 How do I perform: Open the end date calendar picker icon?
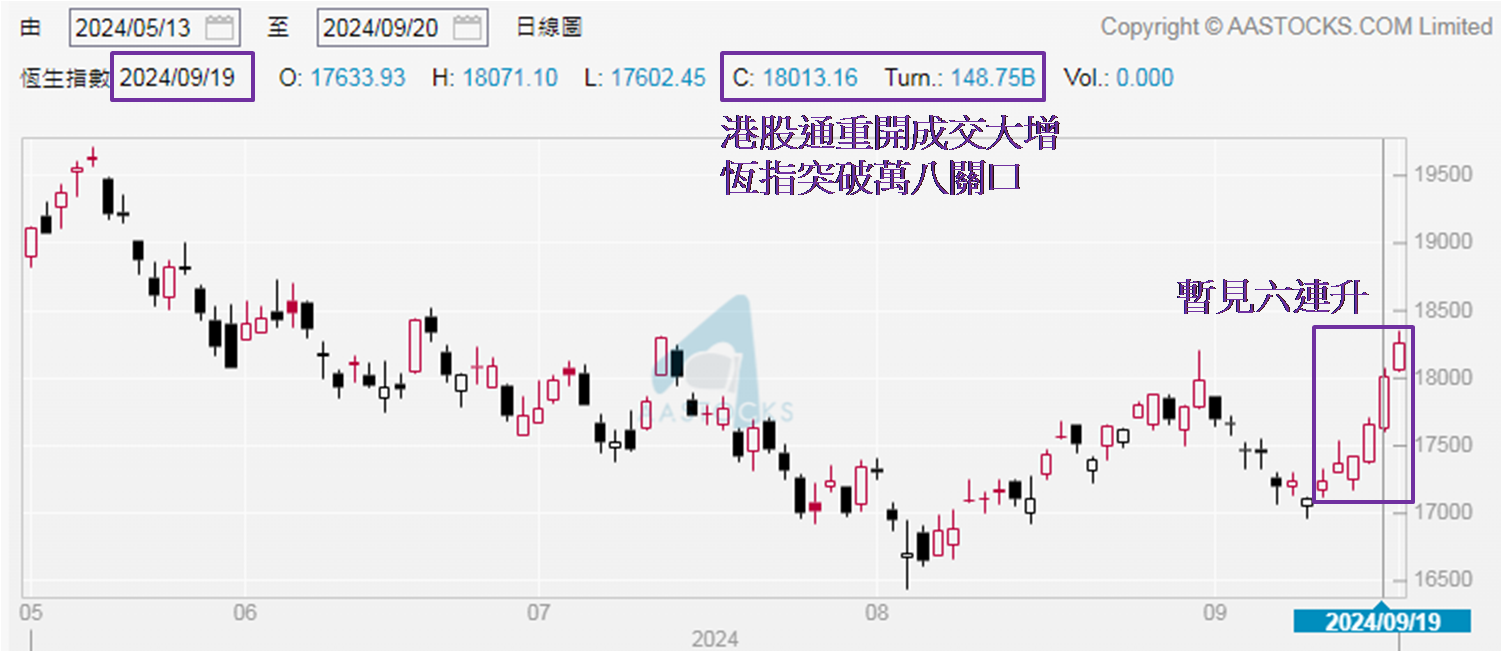467,27
